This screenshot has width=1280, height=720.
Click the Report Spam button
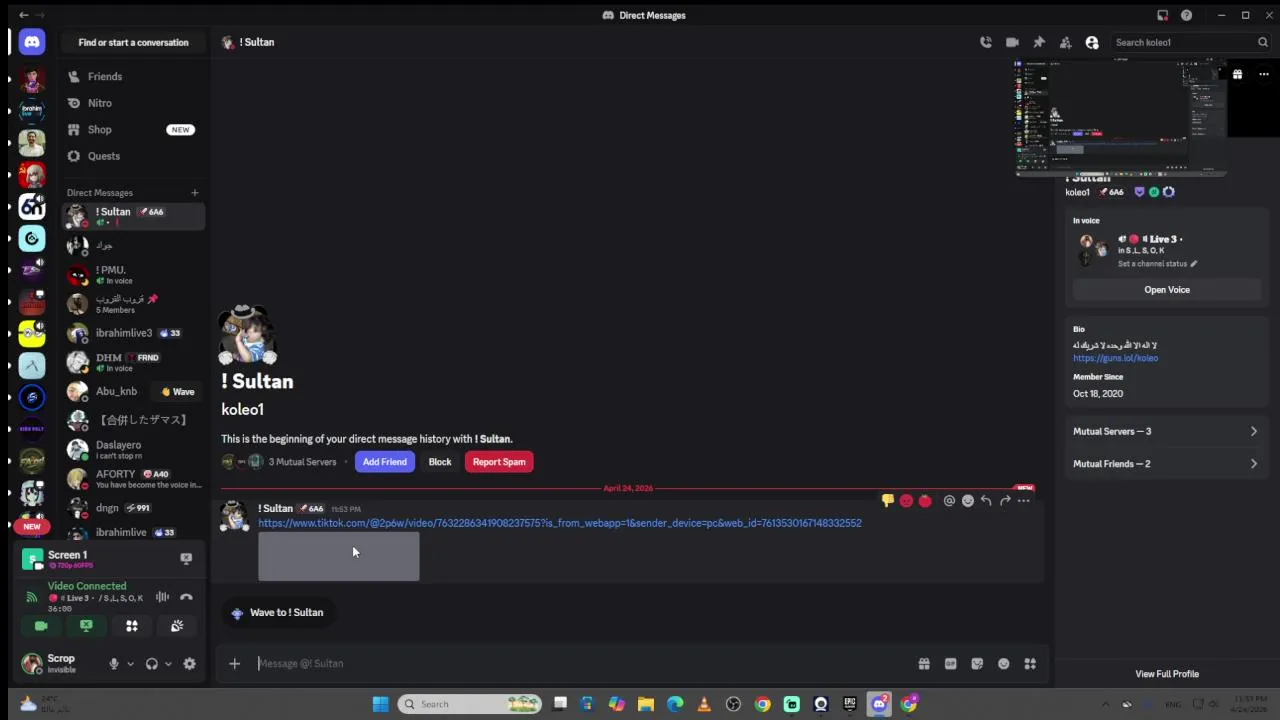point(499,462)
